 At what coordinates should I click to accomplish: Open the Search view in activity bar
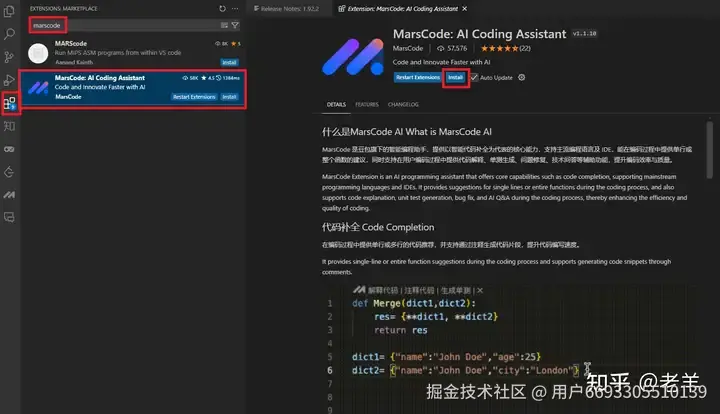tap(9, 34)
